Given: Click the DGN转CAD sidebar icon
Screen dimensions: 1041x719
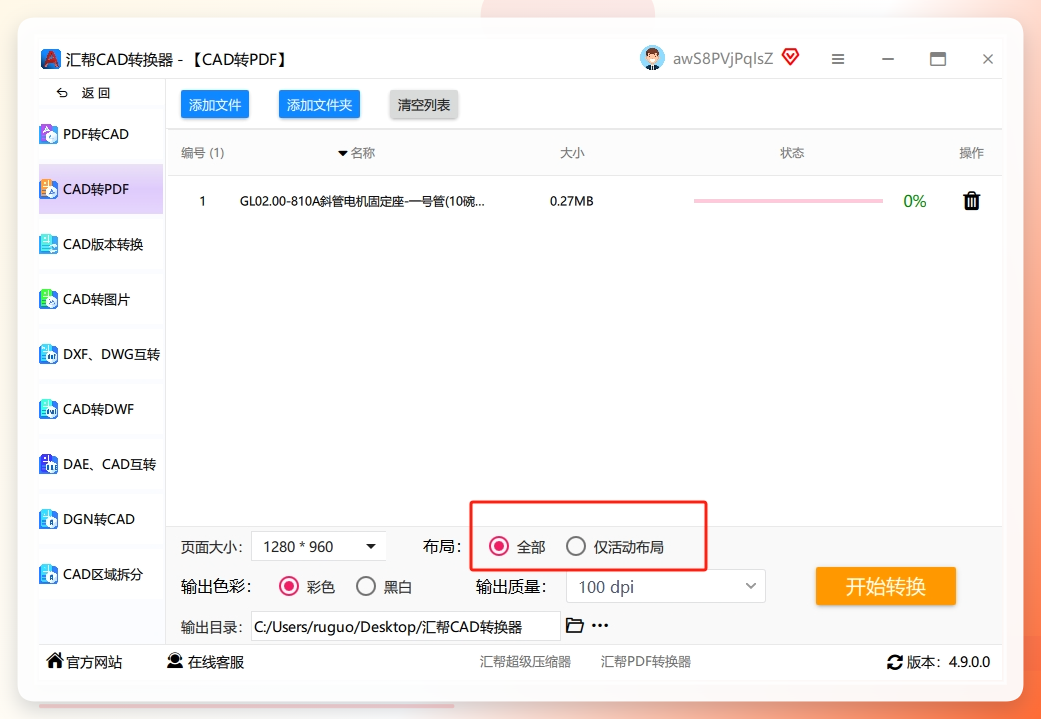Looking at the screenshot, I should click(49, 519).
